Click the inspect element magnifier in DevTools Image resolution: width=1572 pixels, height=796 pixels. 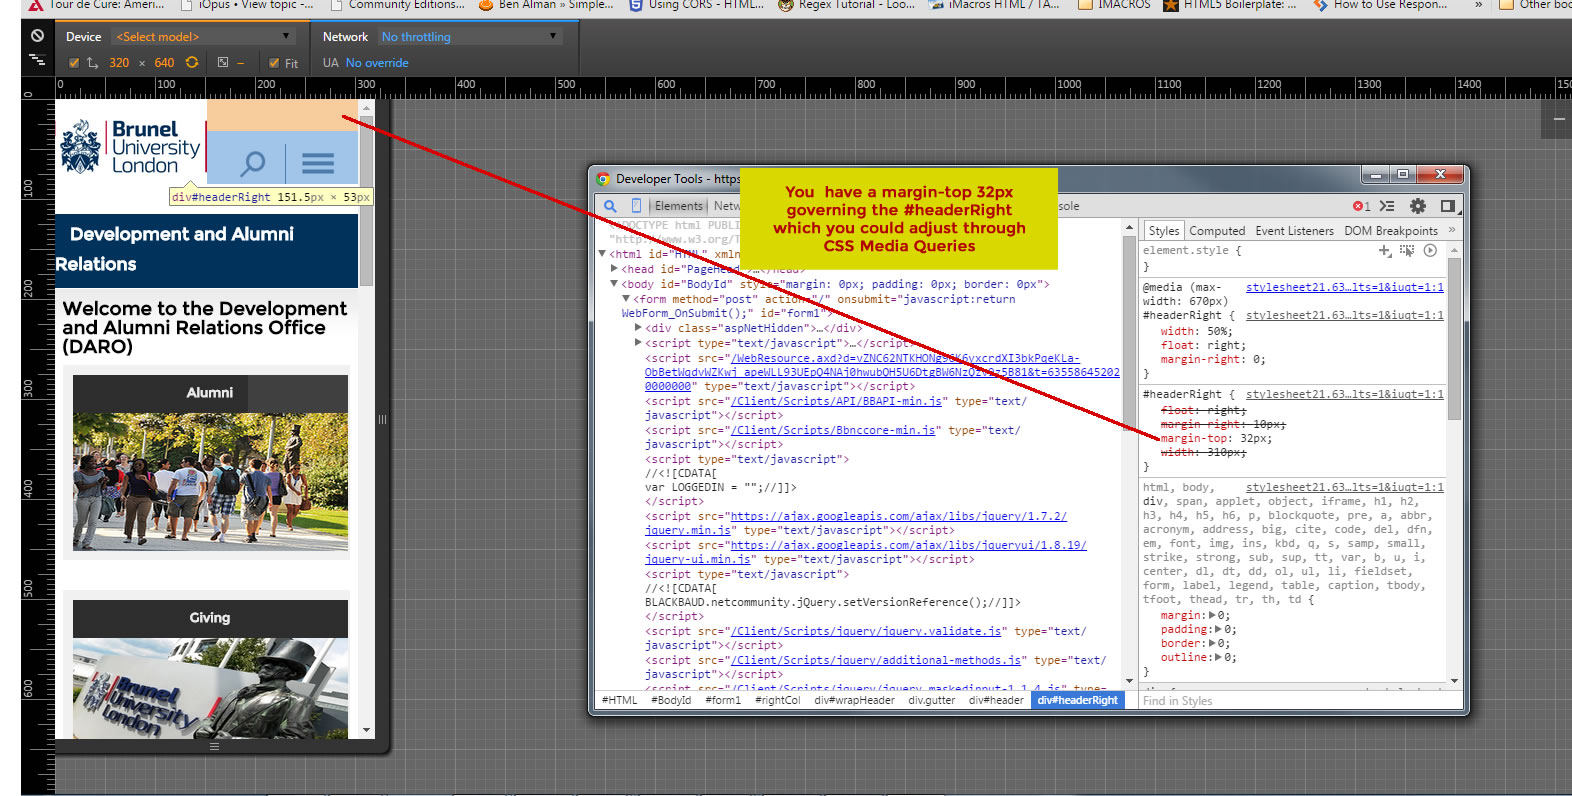tap(610, 206)
